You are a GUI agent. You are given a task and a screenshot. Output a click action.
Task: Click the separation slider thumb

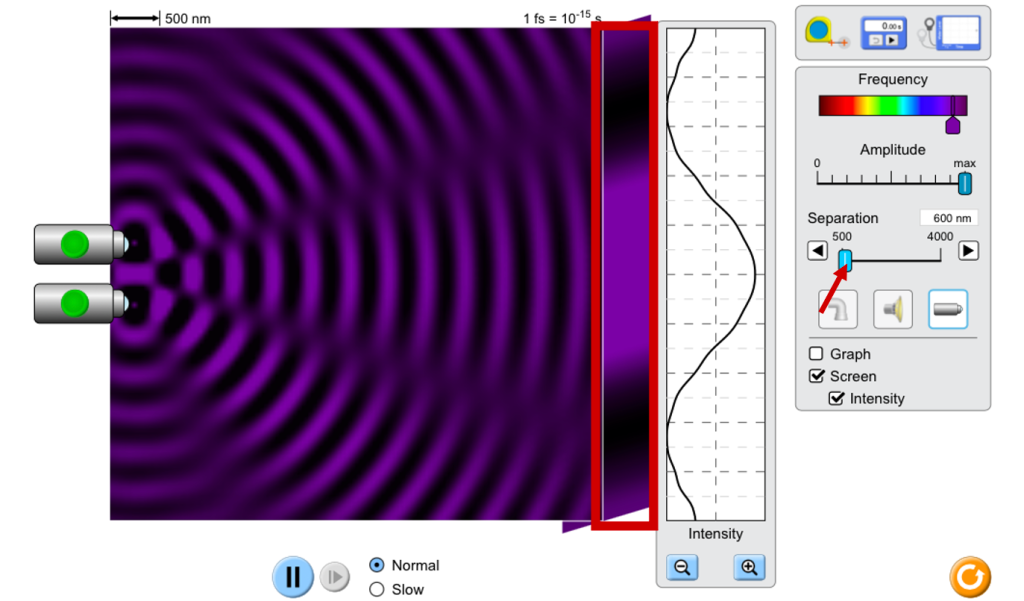[x=844, y=260]
